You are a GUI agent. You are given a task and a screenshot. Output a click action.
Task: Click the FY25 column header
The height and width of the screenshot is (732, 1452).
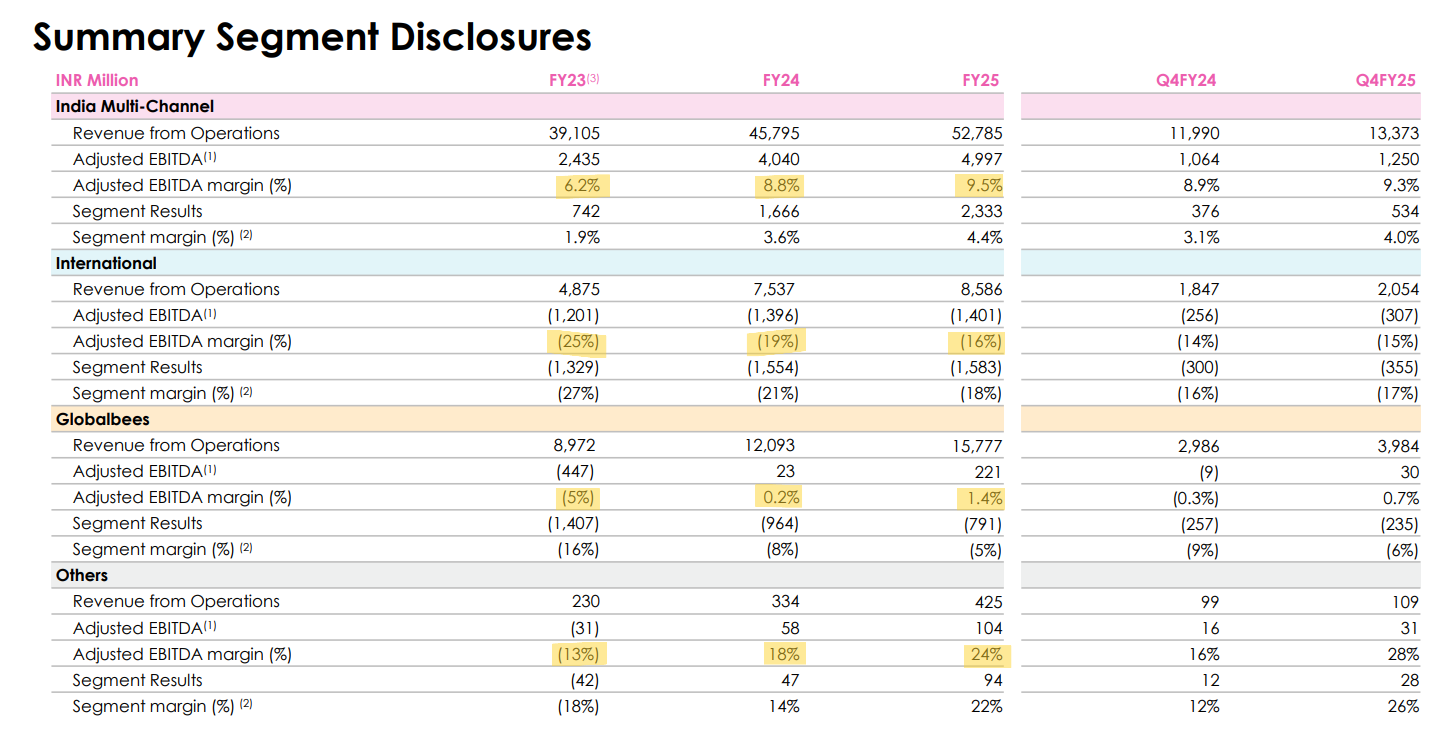[x=981, y=80]
